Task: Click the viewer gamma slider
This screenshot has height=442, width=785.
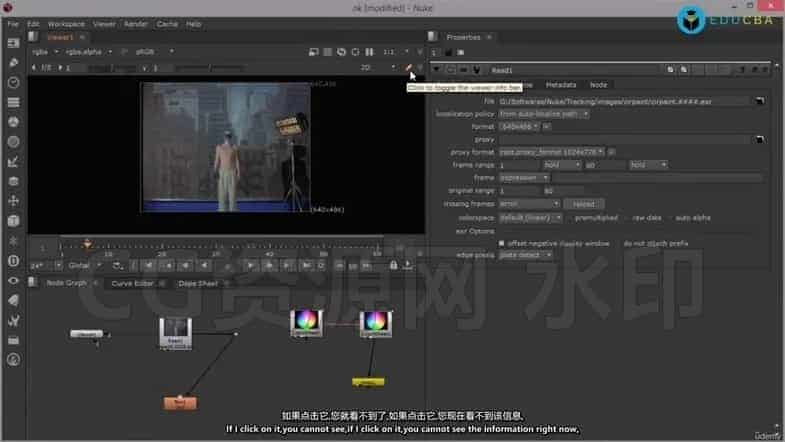Action: point(208,68)
